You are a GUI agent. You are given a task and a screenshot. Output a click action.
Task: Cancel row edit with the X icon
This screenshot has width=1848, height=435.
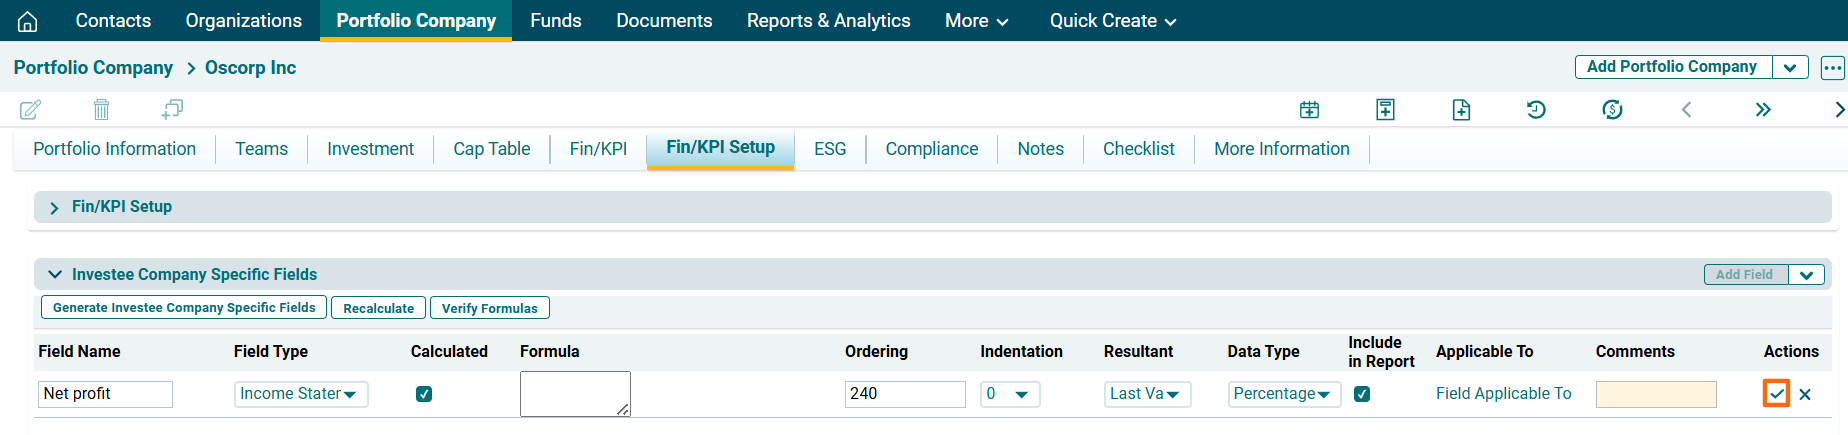(1805, 394)
